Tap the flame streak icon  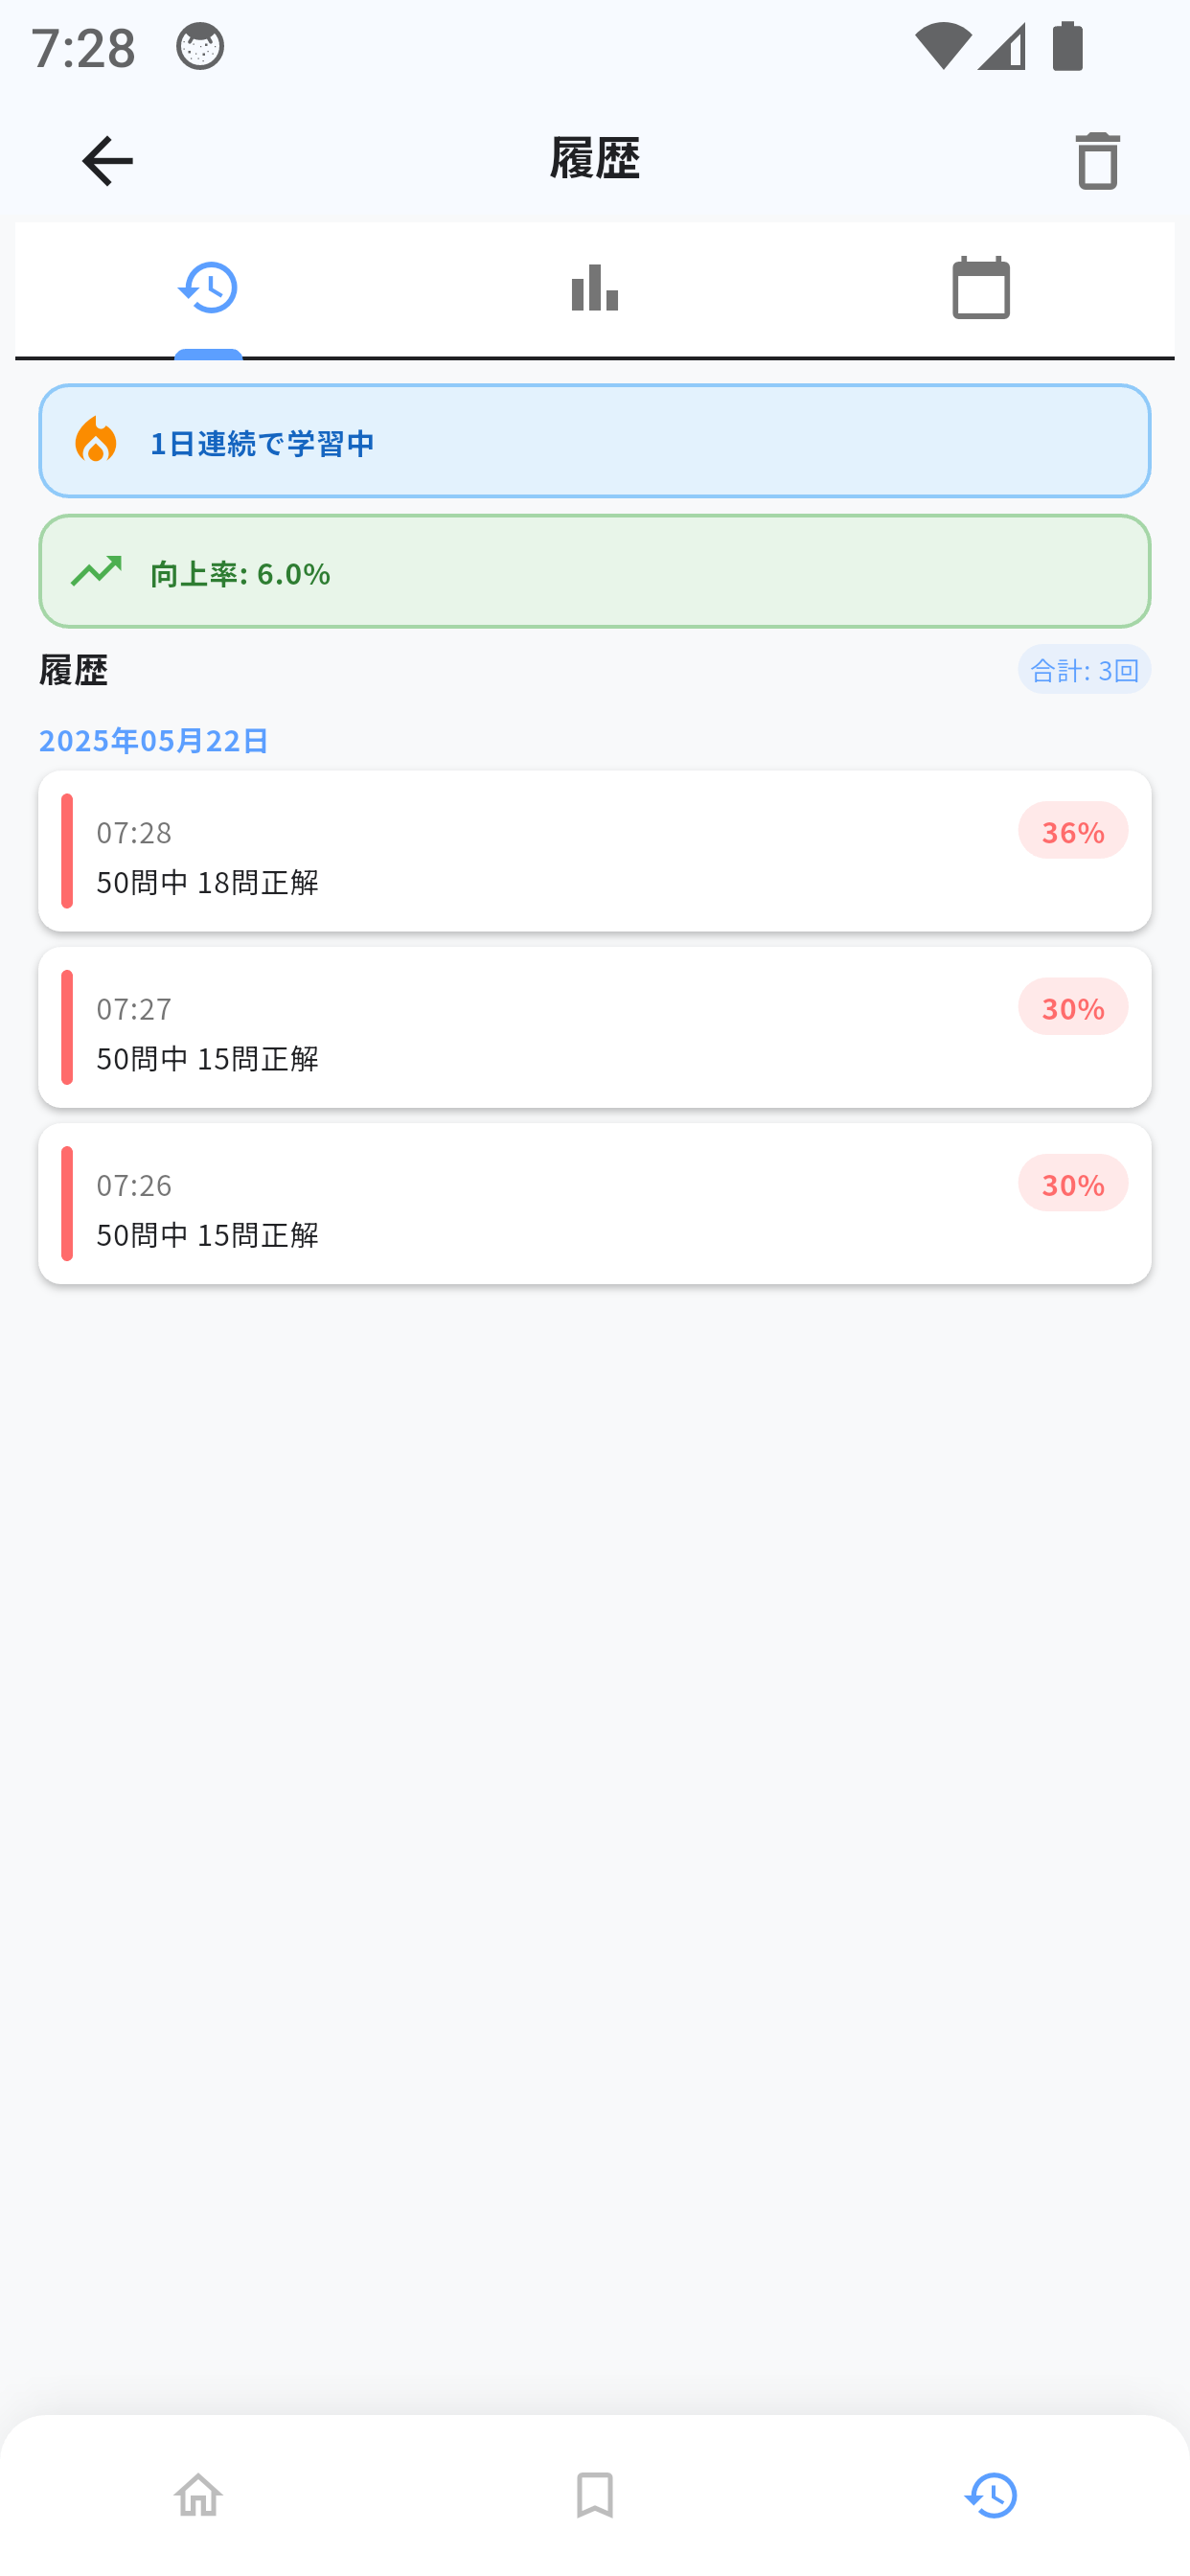pyautogui.click(x=96, y=440)
